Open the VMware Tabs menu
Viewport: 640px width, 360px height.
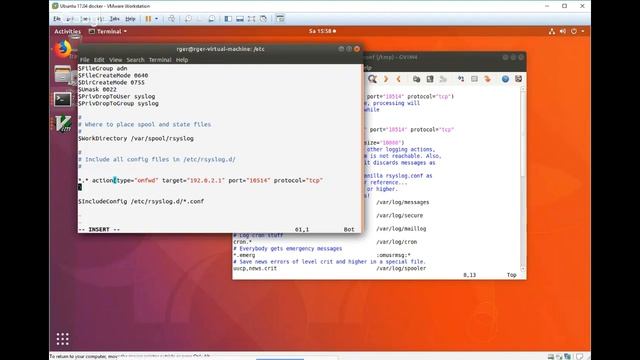[115, 19]
